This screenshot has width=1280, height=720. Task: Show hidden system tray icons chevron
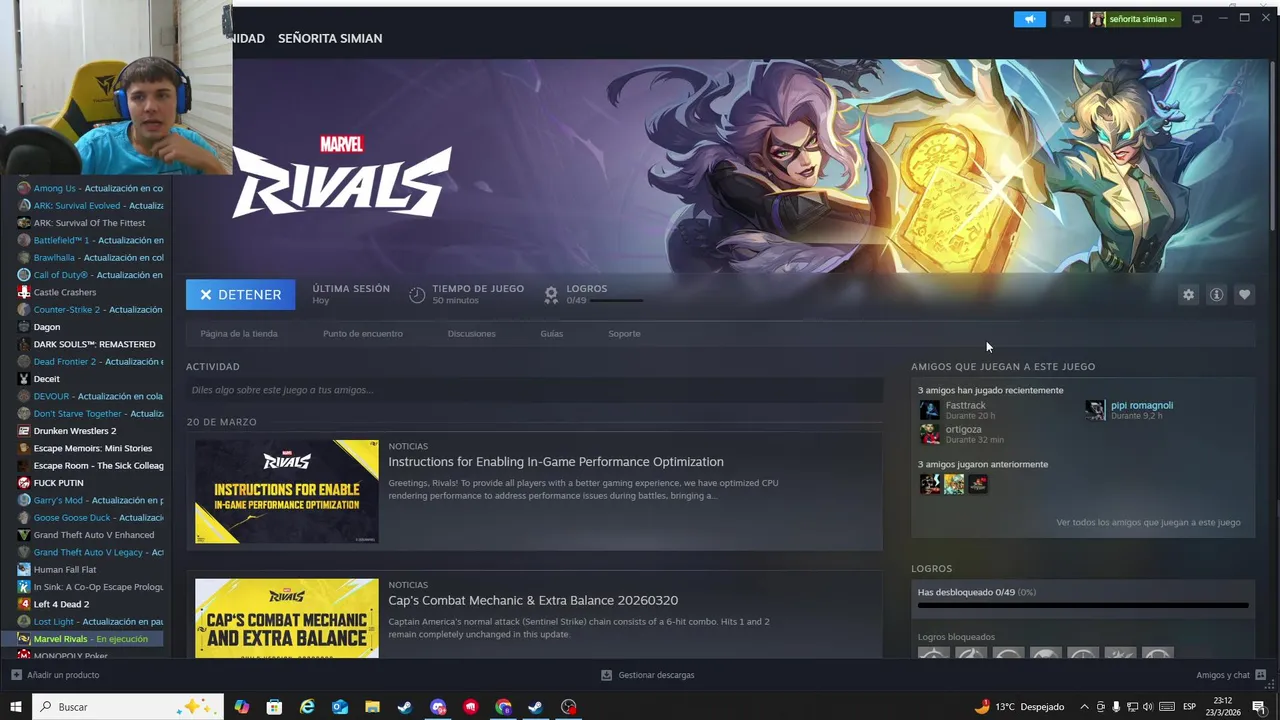click(x=1084, y=707)
